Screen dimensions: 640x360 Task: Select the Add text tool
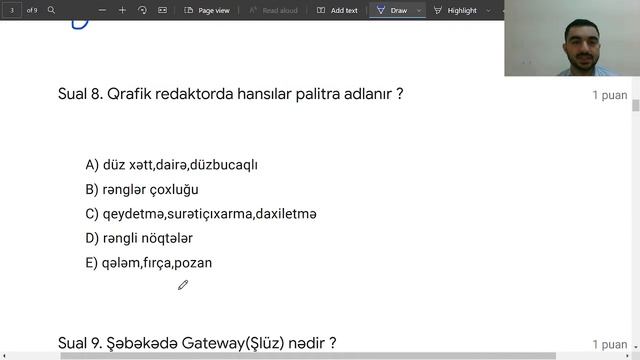pos(337,10)
